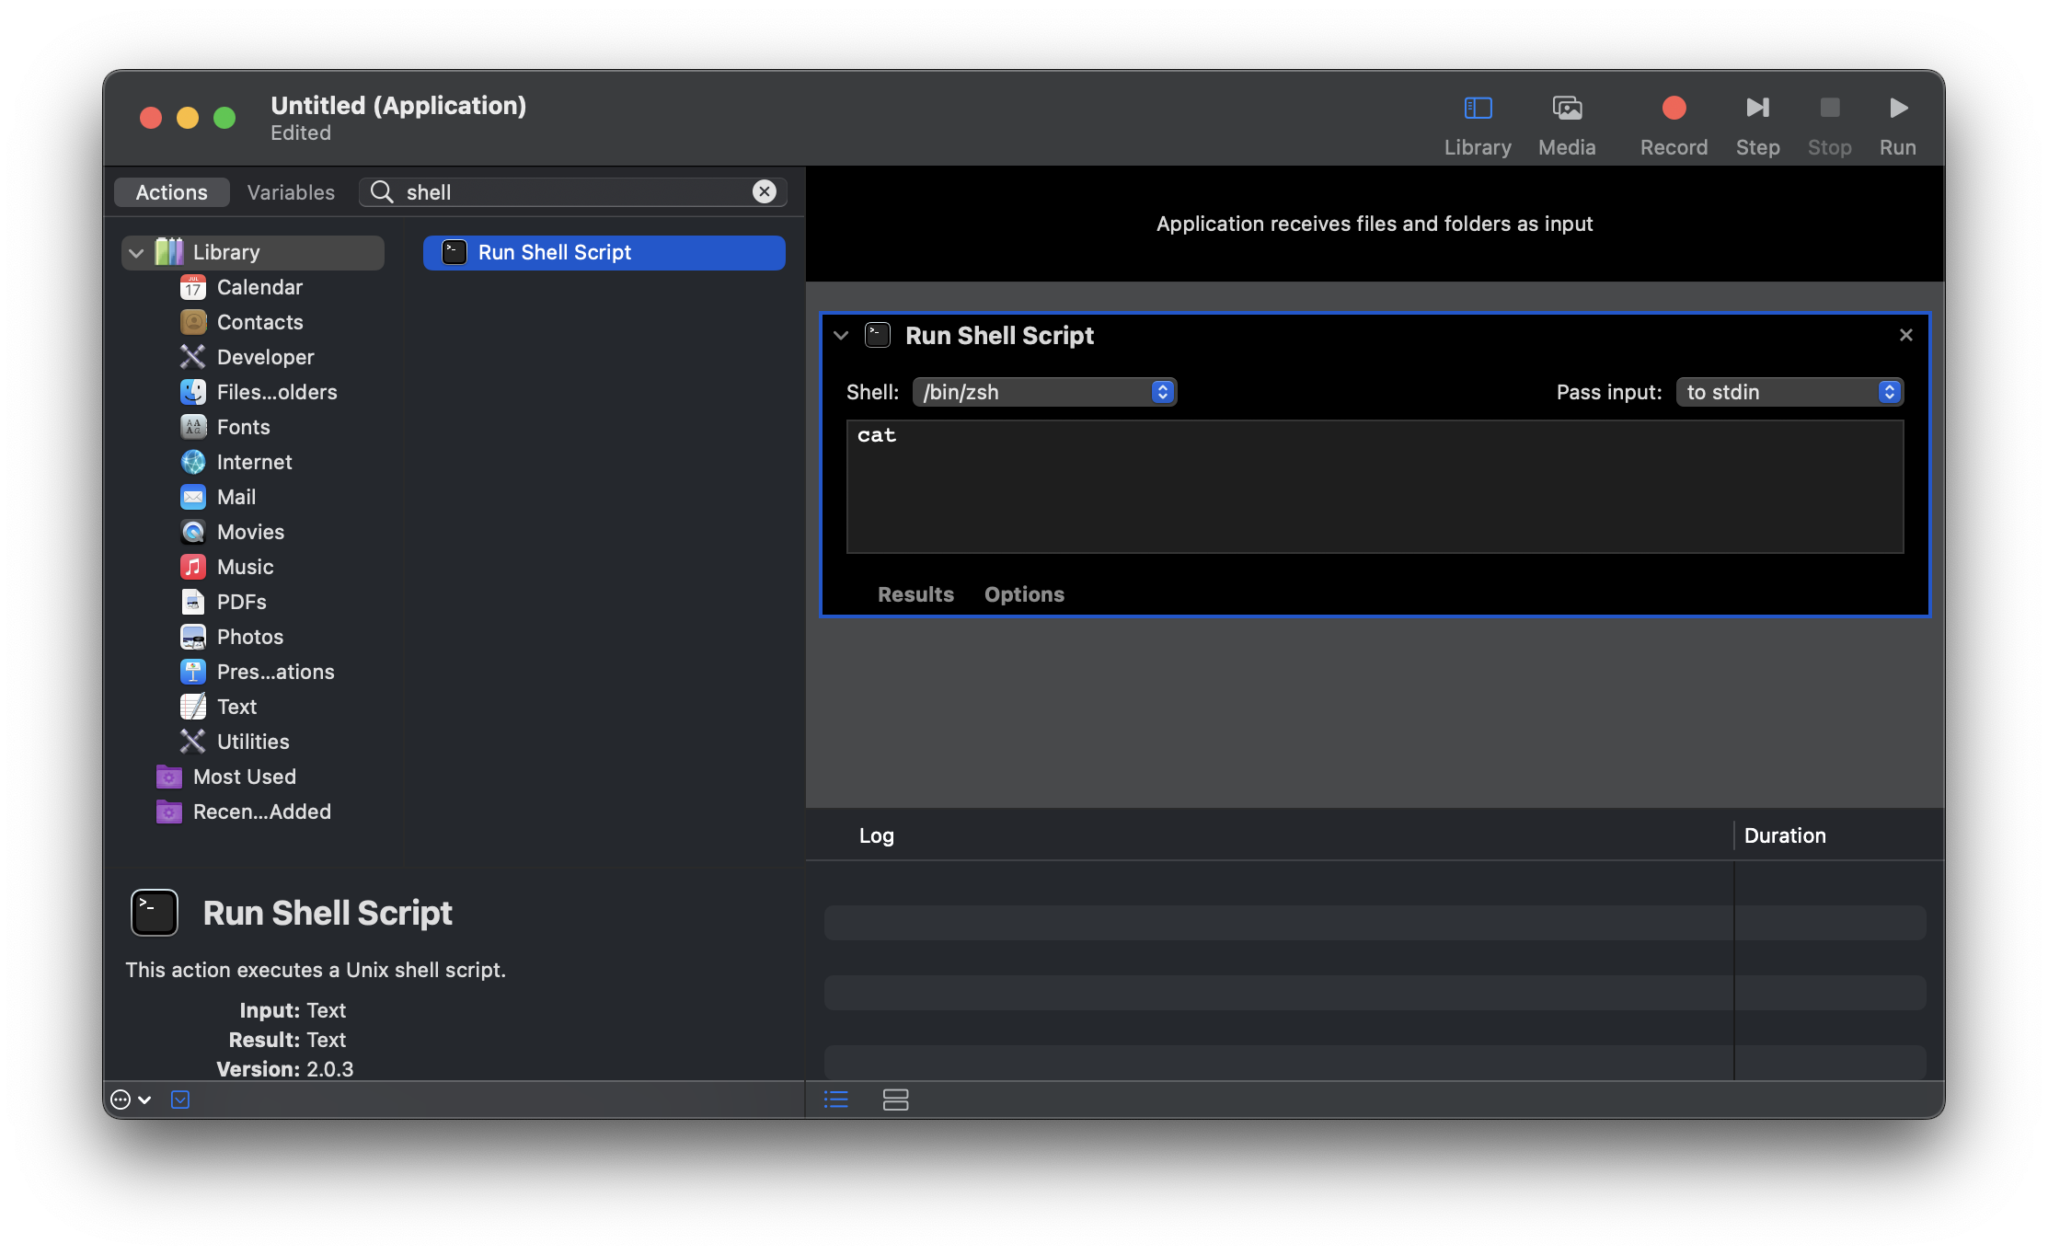Open the Media browser icon
This screenshot has width=2048, height=1255.
(x=1566, y=108)
